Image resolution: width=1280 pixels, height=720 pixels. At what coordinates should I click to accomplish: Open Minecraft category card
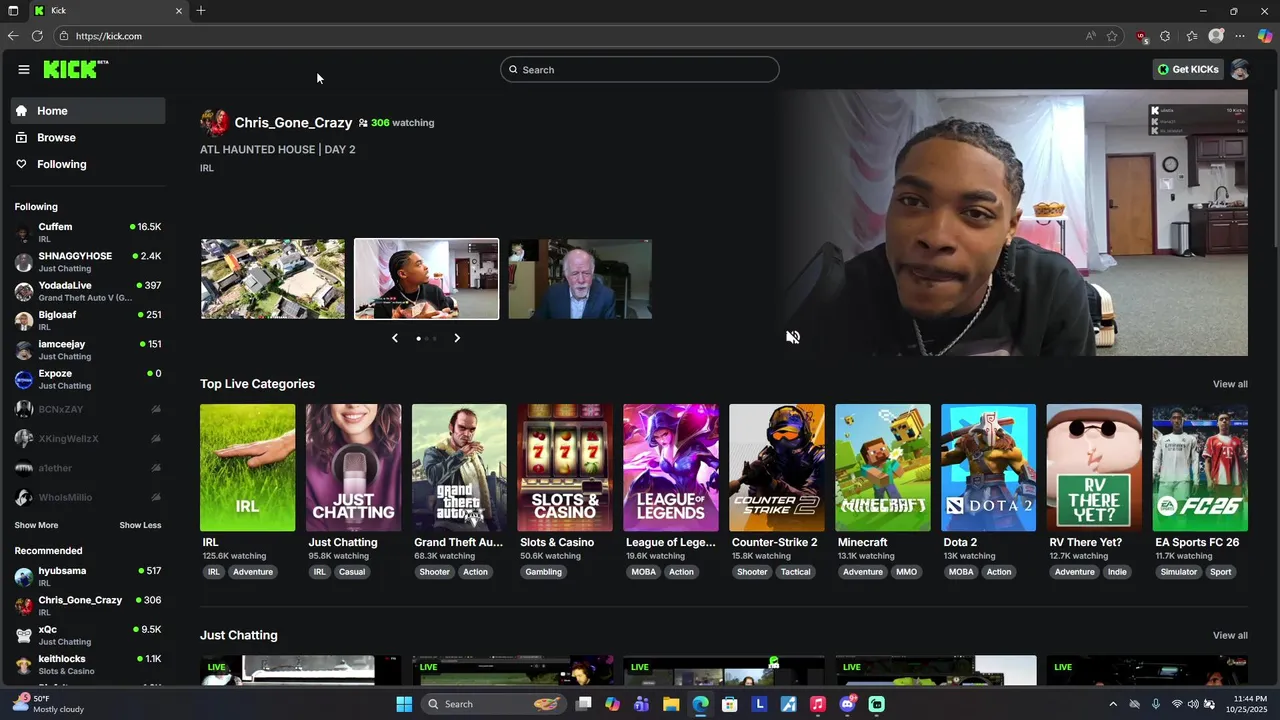click(883, 467)
